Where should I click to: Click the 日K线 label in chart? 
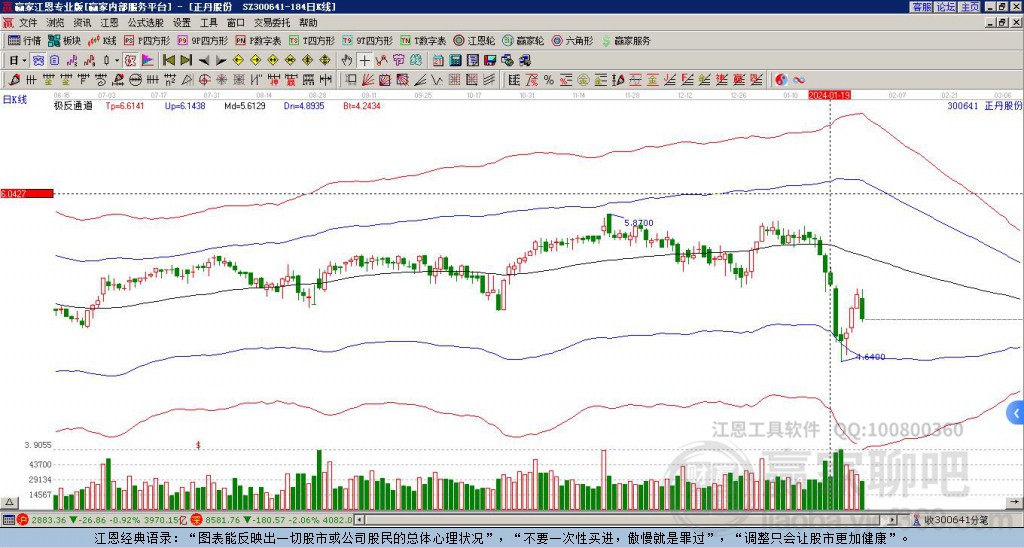[15, 100]
